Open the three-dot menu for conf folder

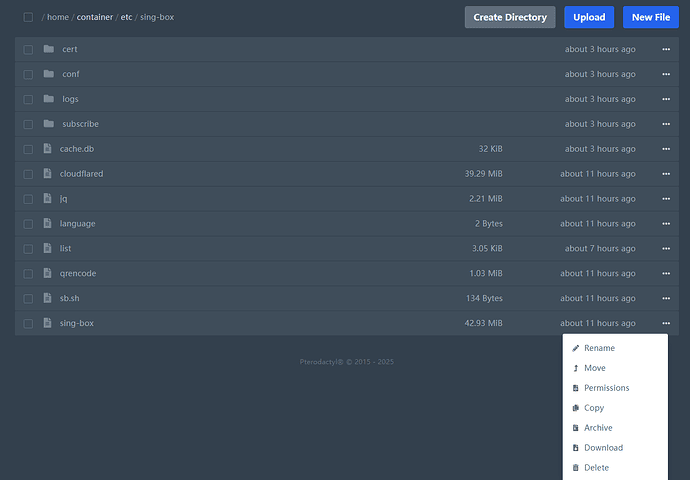coord(665,74)
